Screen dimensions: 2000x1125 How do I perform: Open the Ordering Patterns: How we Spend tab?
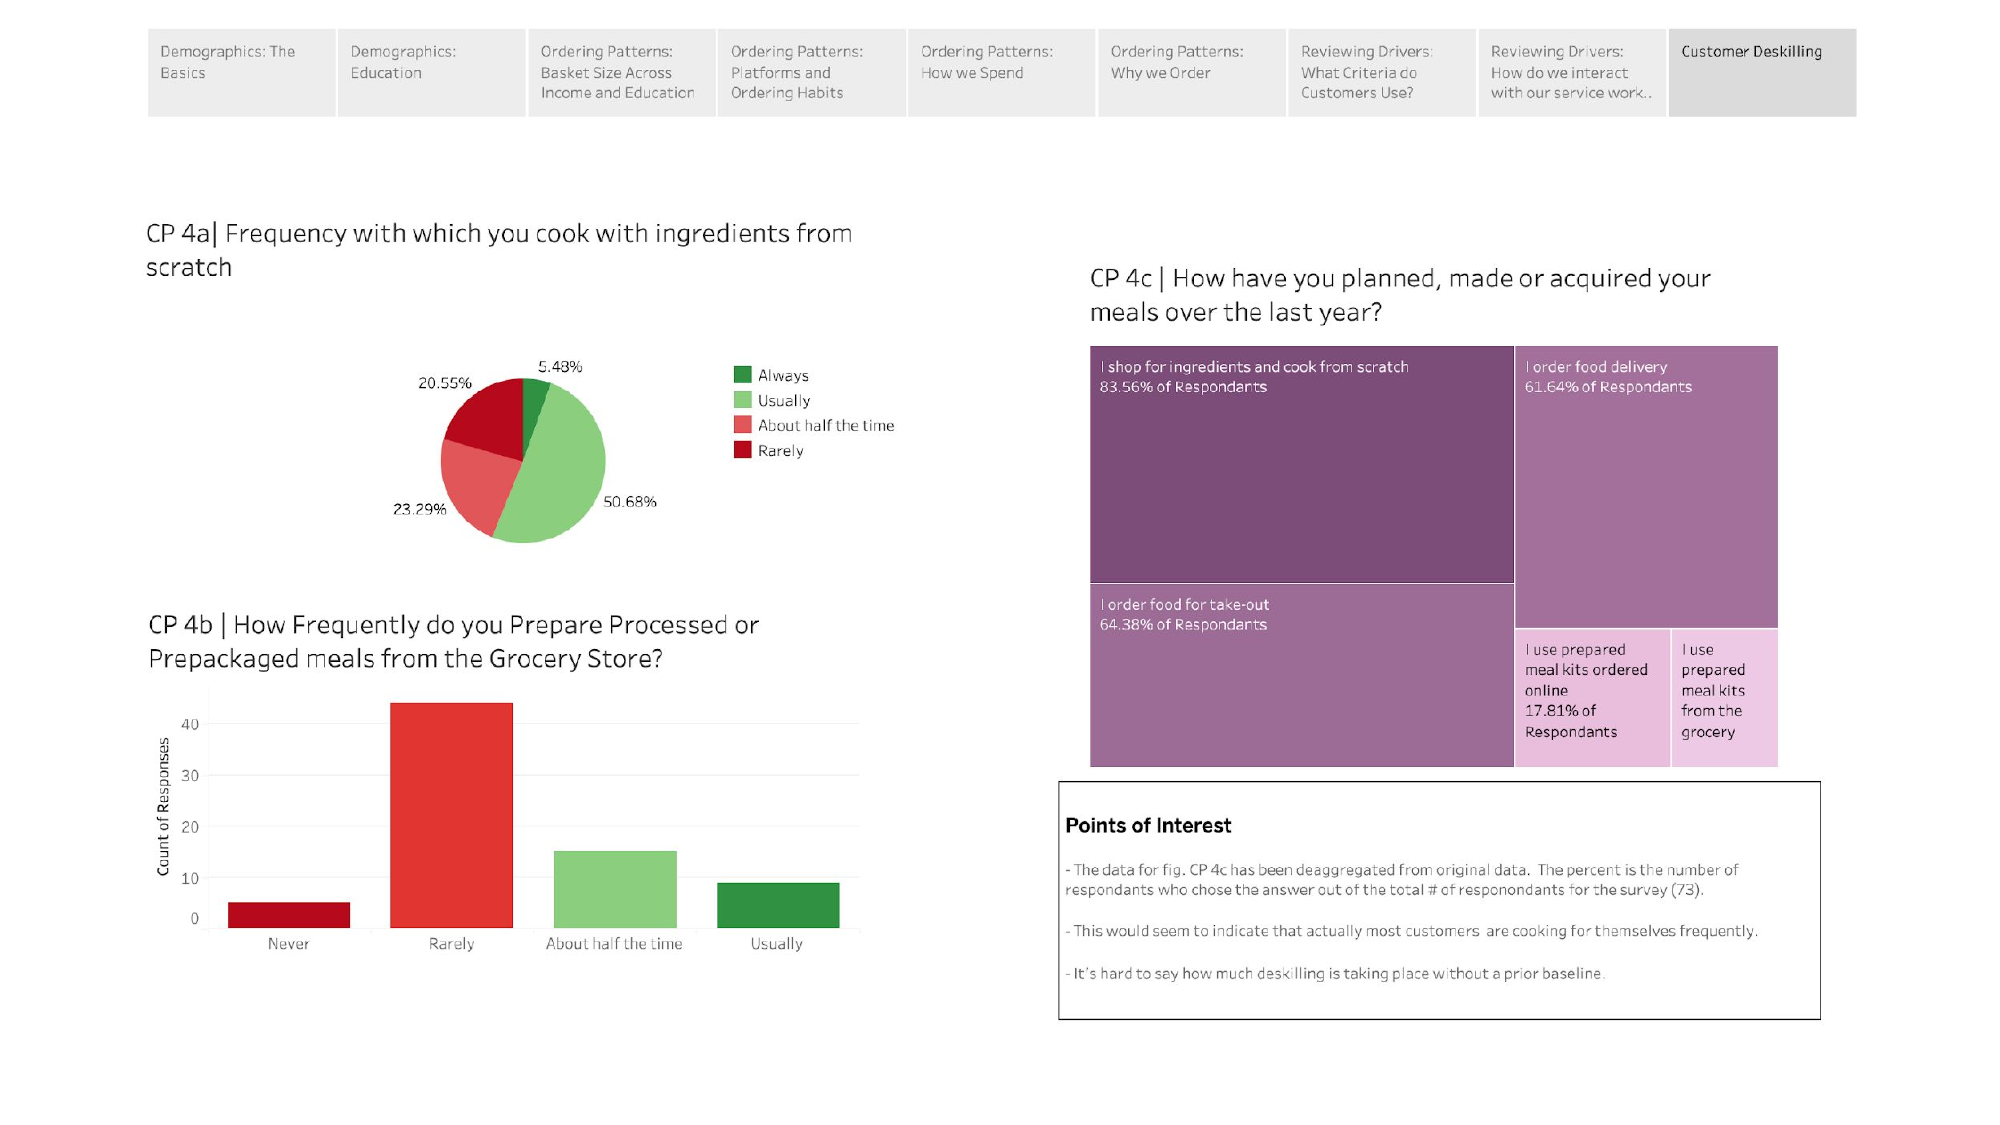tap(1000, 72)
